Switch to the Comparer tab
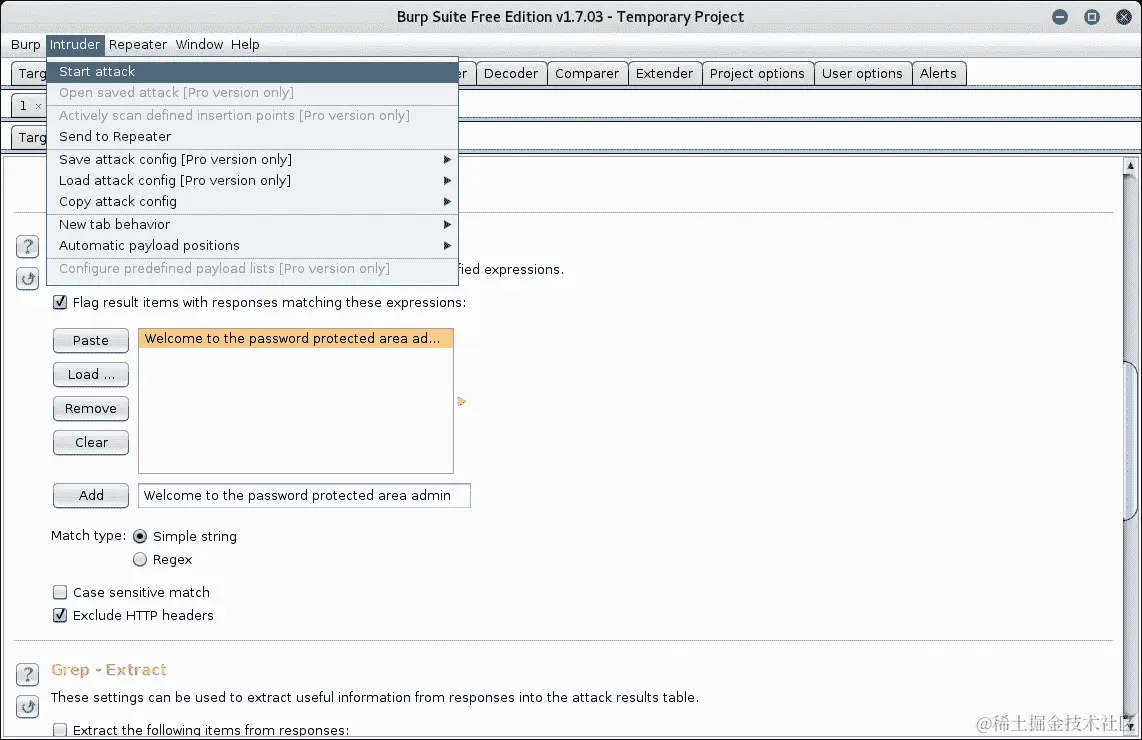1142x740 pixels. click(x=586, y=74)
